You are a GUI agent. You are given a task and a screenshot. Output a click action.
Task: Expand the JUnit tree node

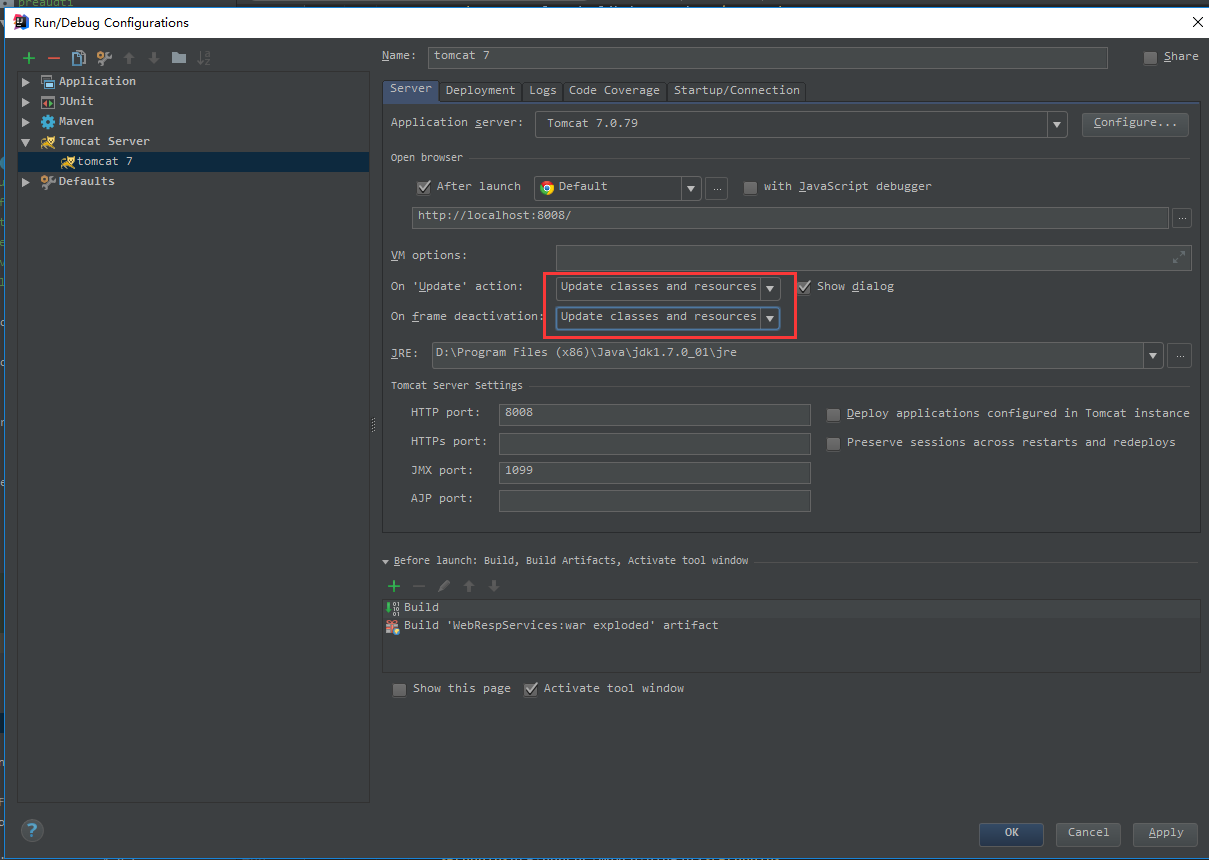click(26, 102)
